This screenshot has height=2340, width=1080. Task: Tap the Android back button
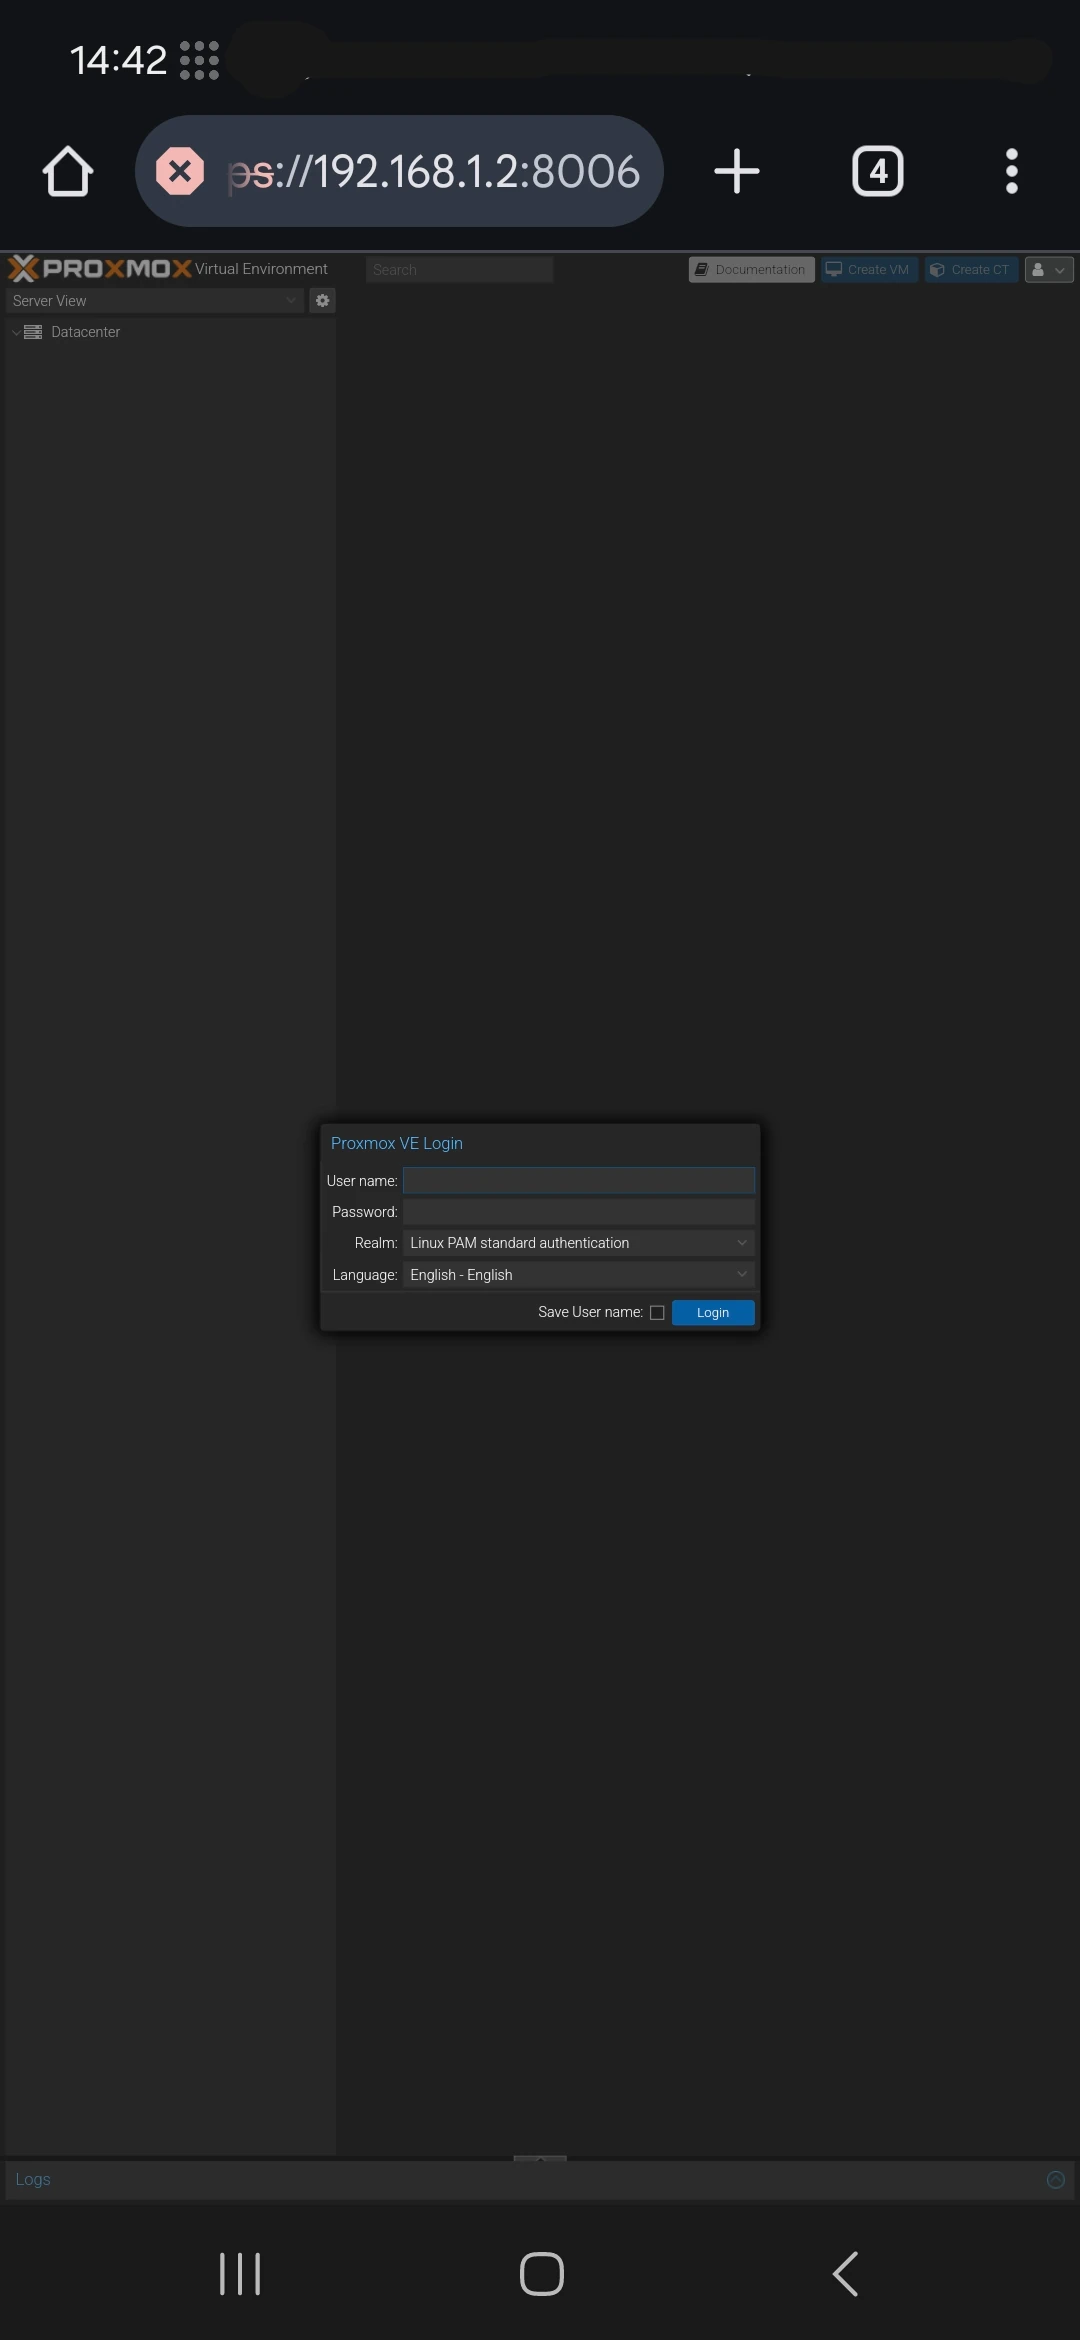[x=845, y=2273]
